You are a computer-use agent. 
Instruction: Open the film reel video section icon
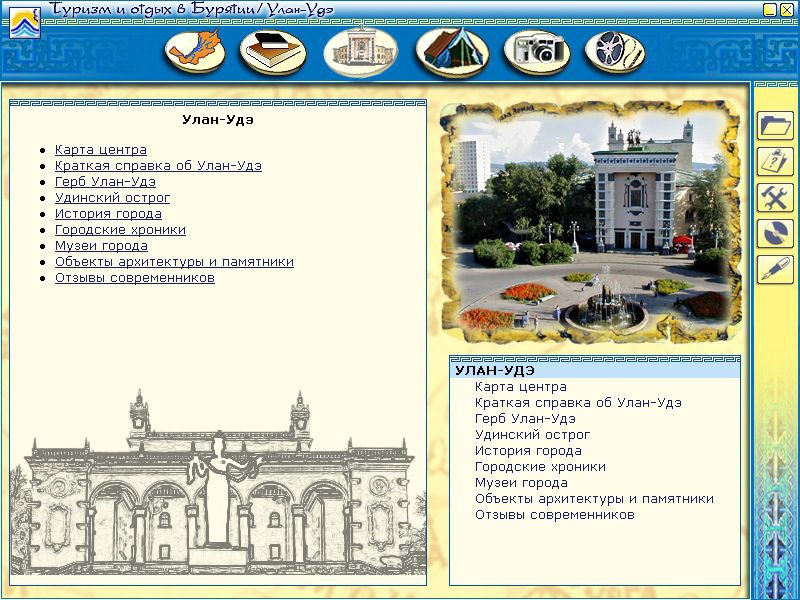pyautogui.click(x=615, y=52)
